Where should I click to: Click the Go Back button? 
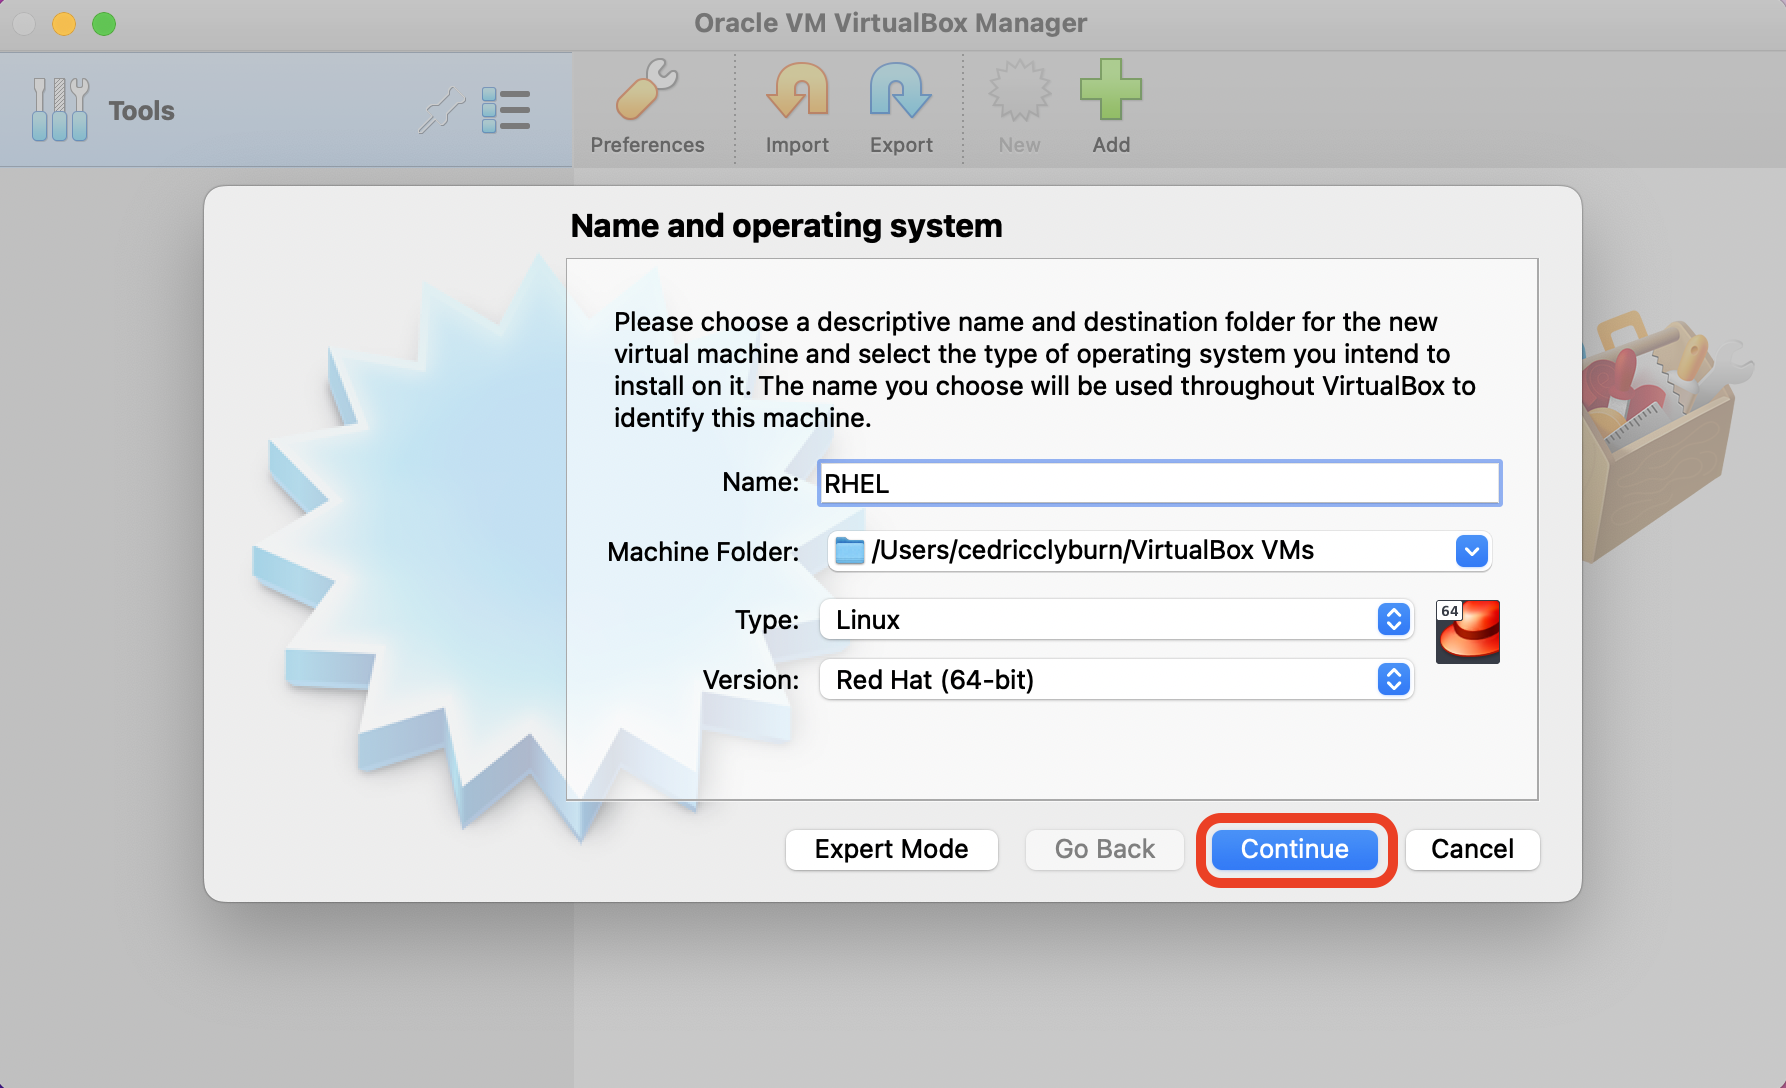pyautogui.click(x=1104, y=849)
